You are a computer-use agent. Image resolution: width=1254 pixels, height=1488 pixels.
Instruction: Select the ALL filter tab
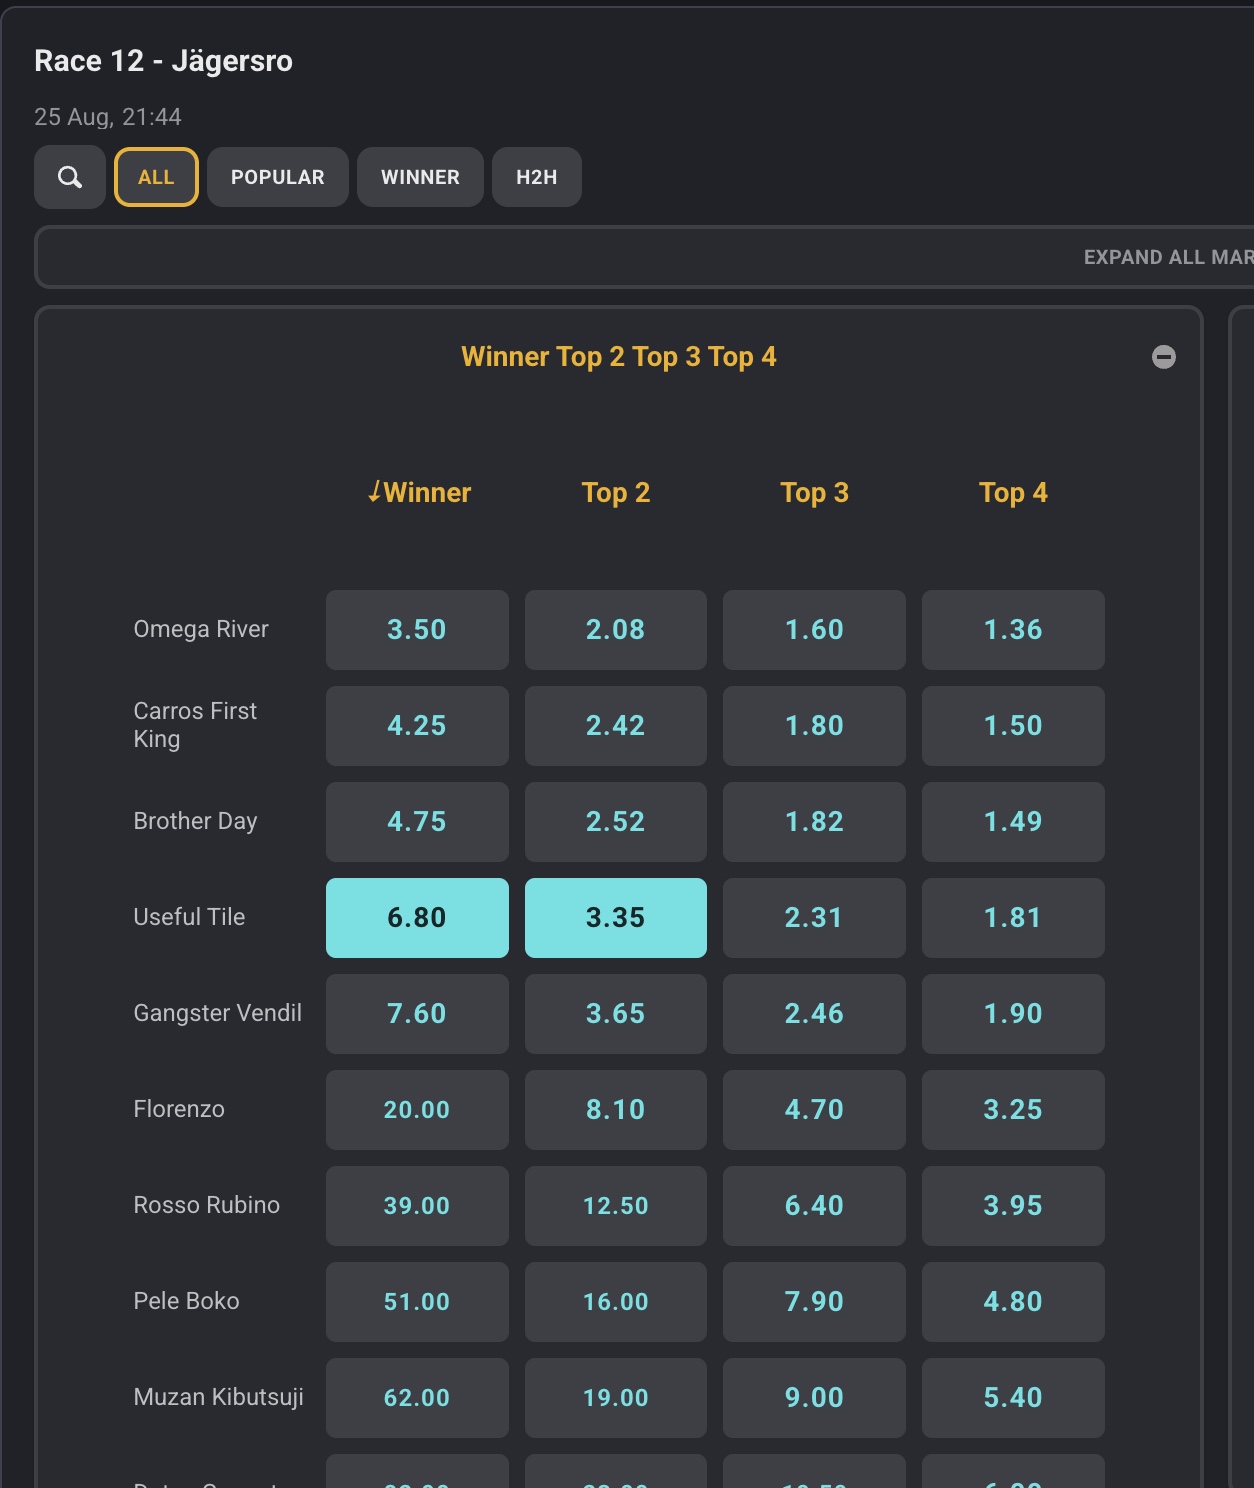(x=156, y=177)
